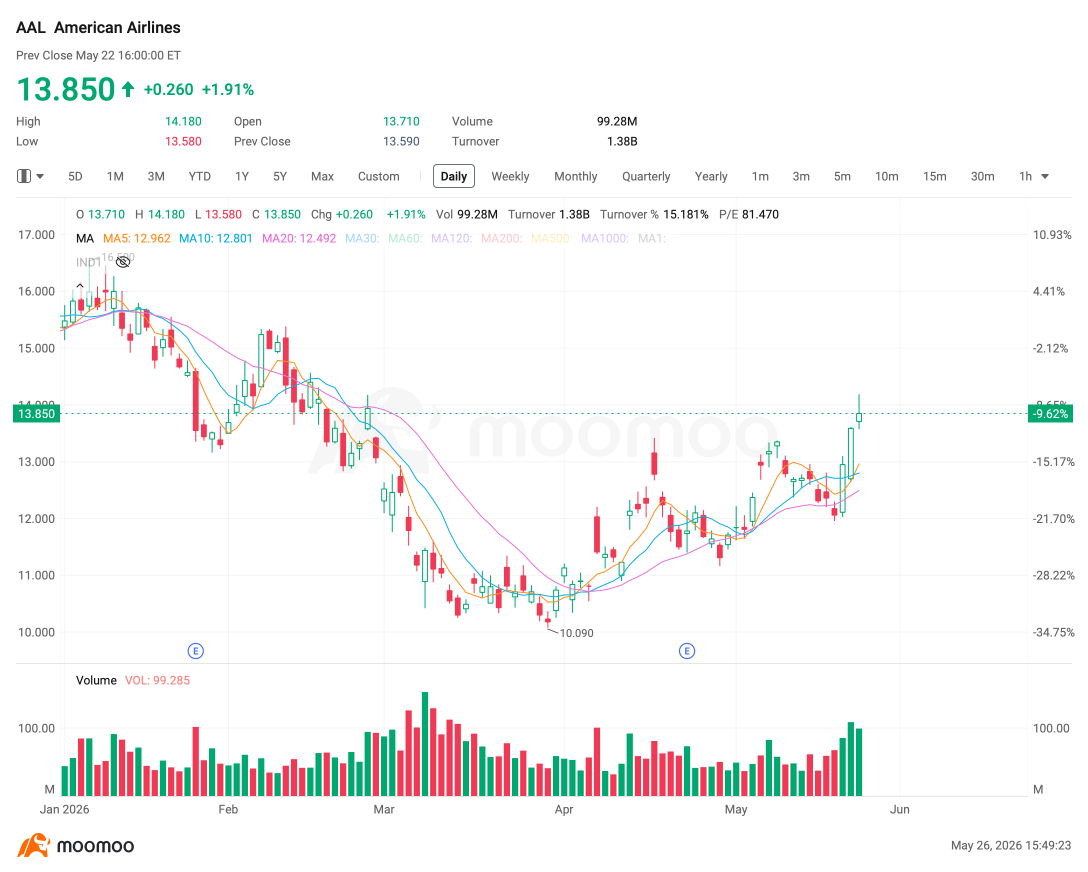Click the Turnover value 1.38B

coord(622,142)
